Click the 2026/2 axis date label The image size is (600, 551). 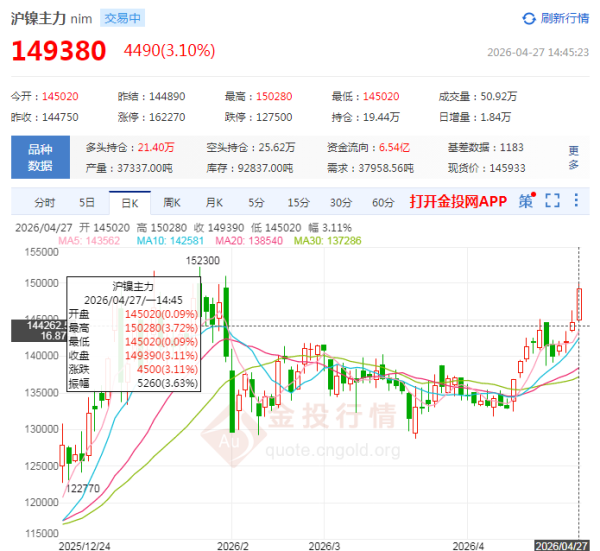233,546
